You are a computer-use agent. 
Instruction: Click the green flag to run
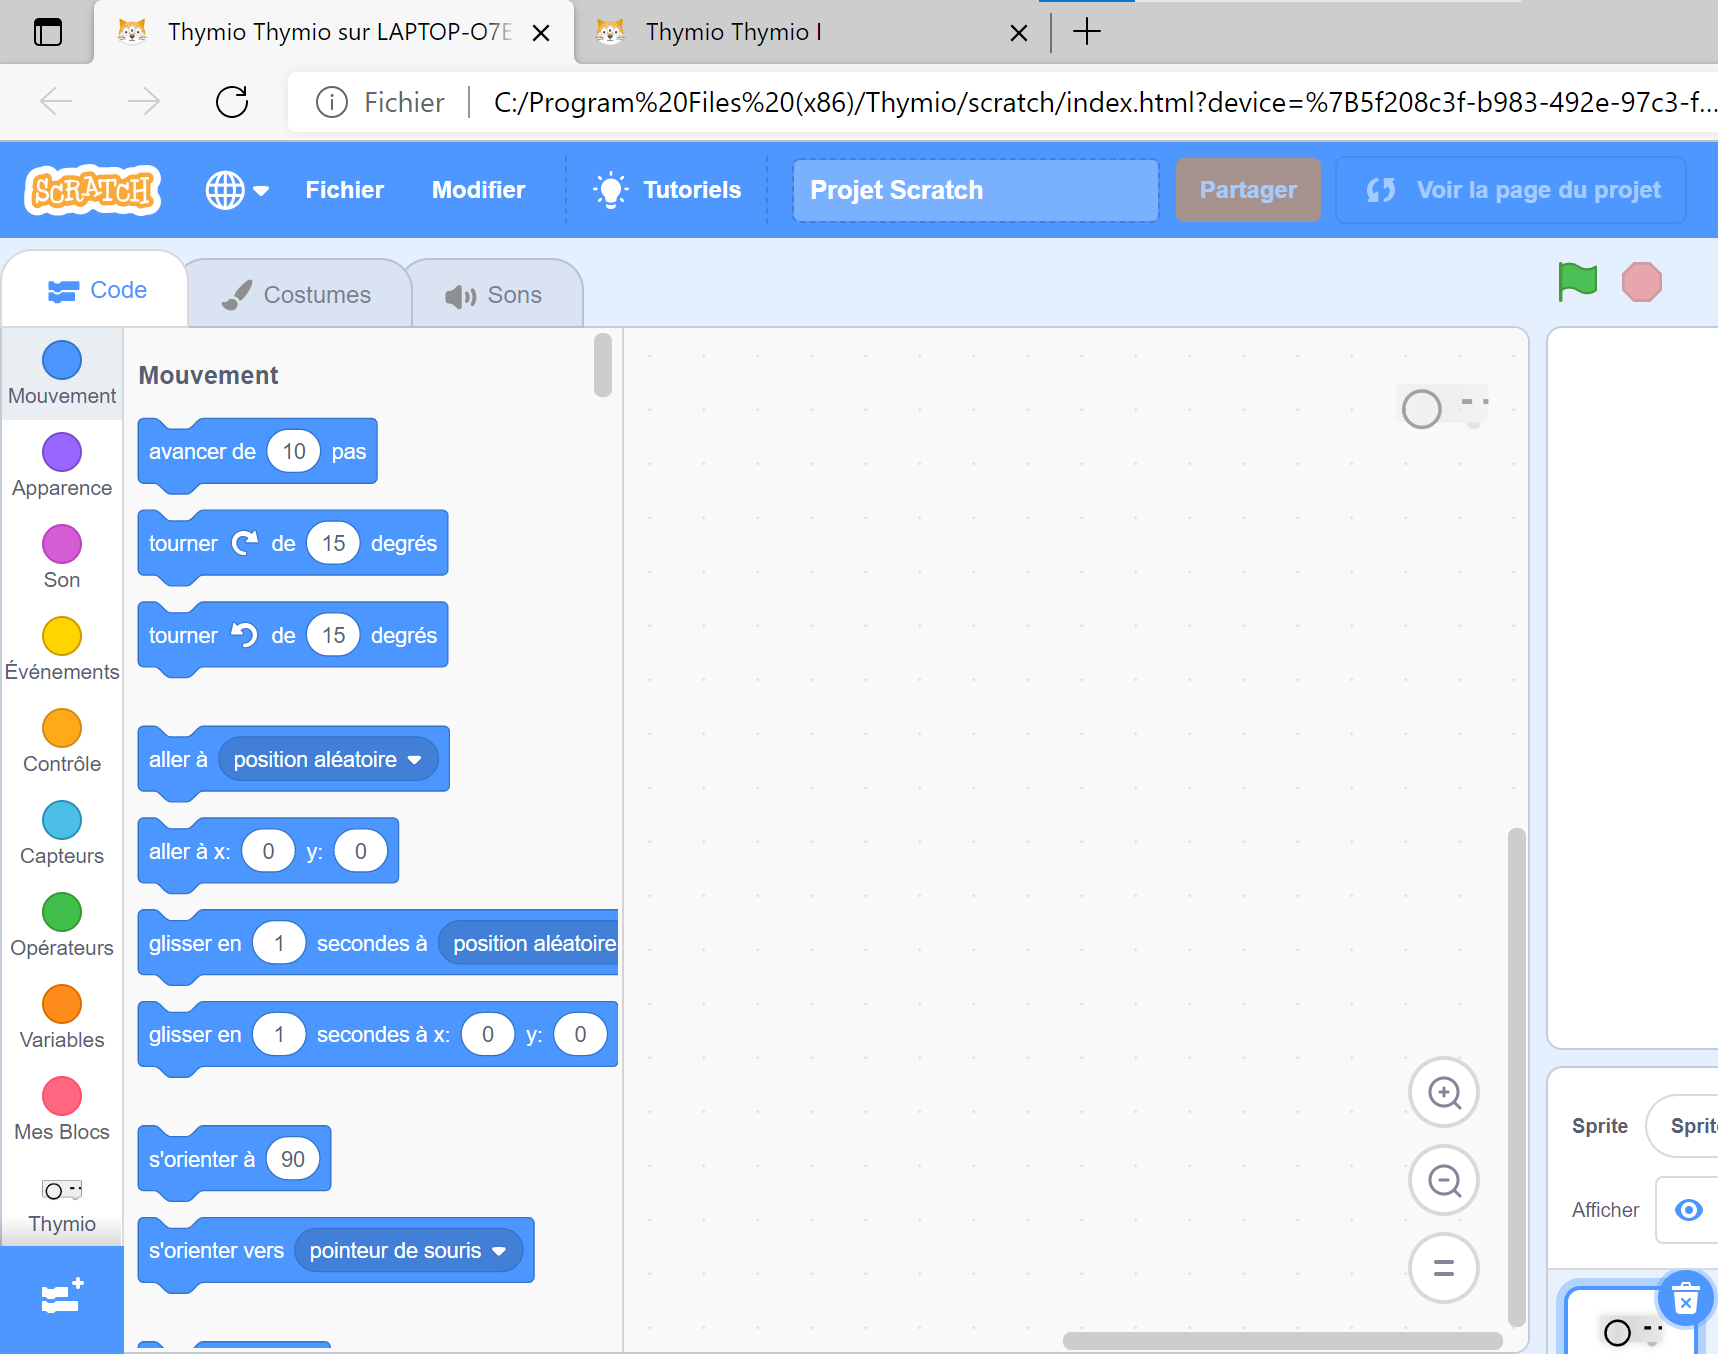pos(1578,282)
